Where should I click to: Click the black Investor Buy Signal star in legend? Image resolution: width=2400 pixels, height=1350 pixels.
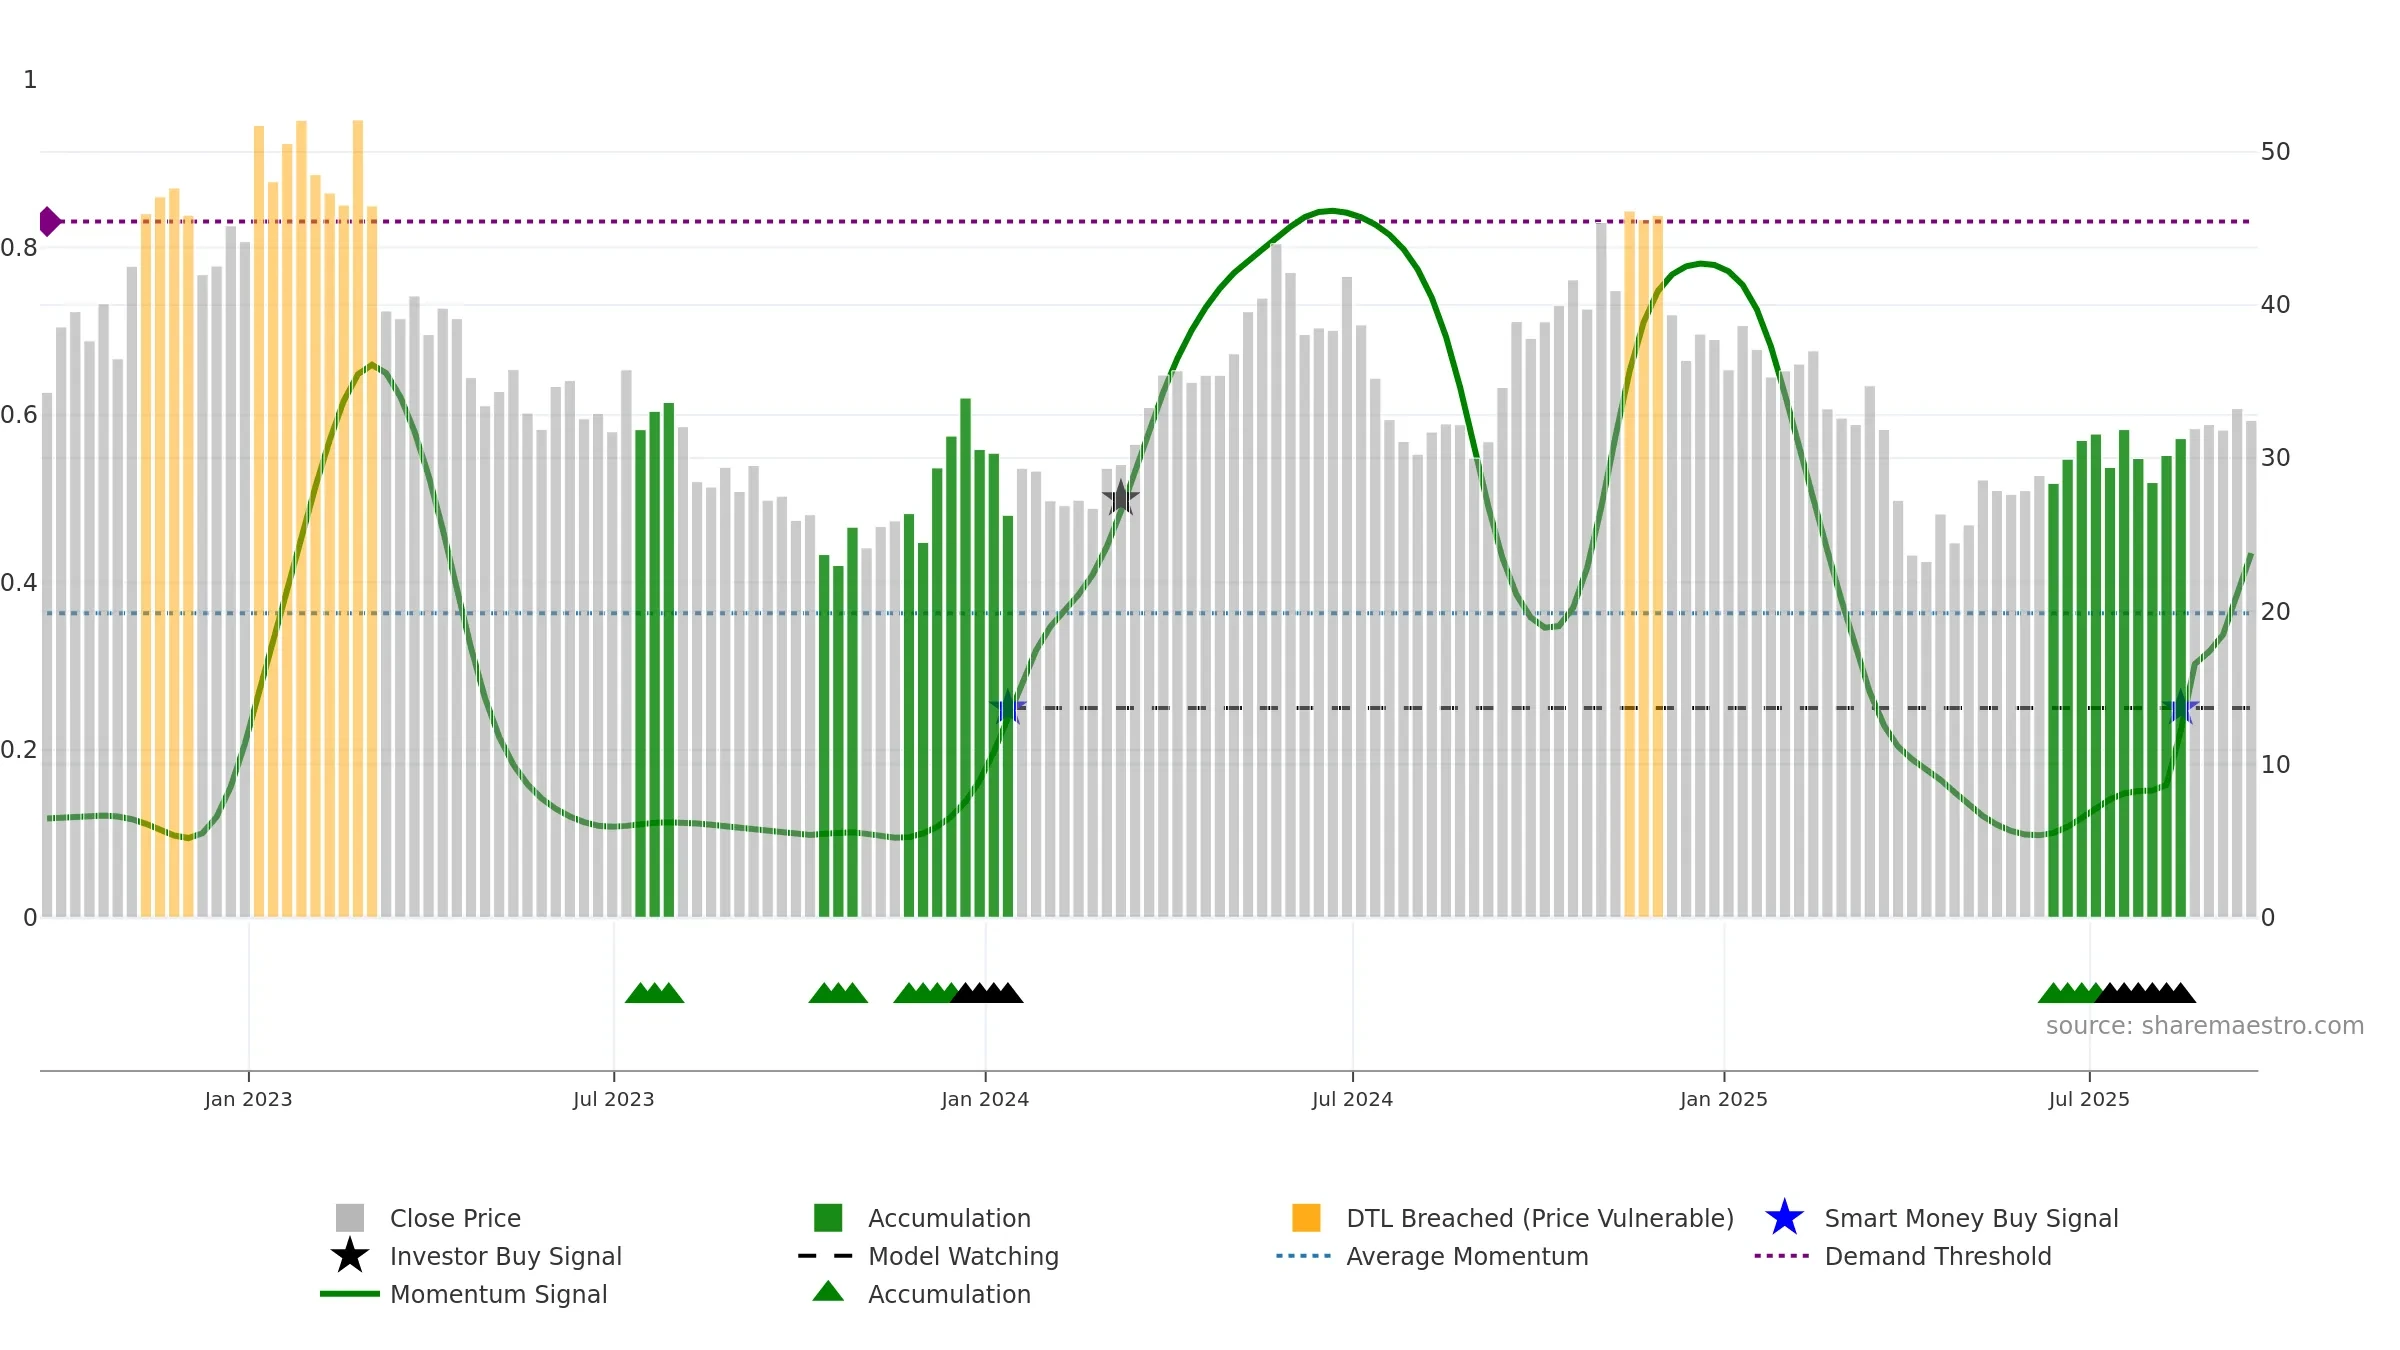click(350, 1256)
